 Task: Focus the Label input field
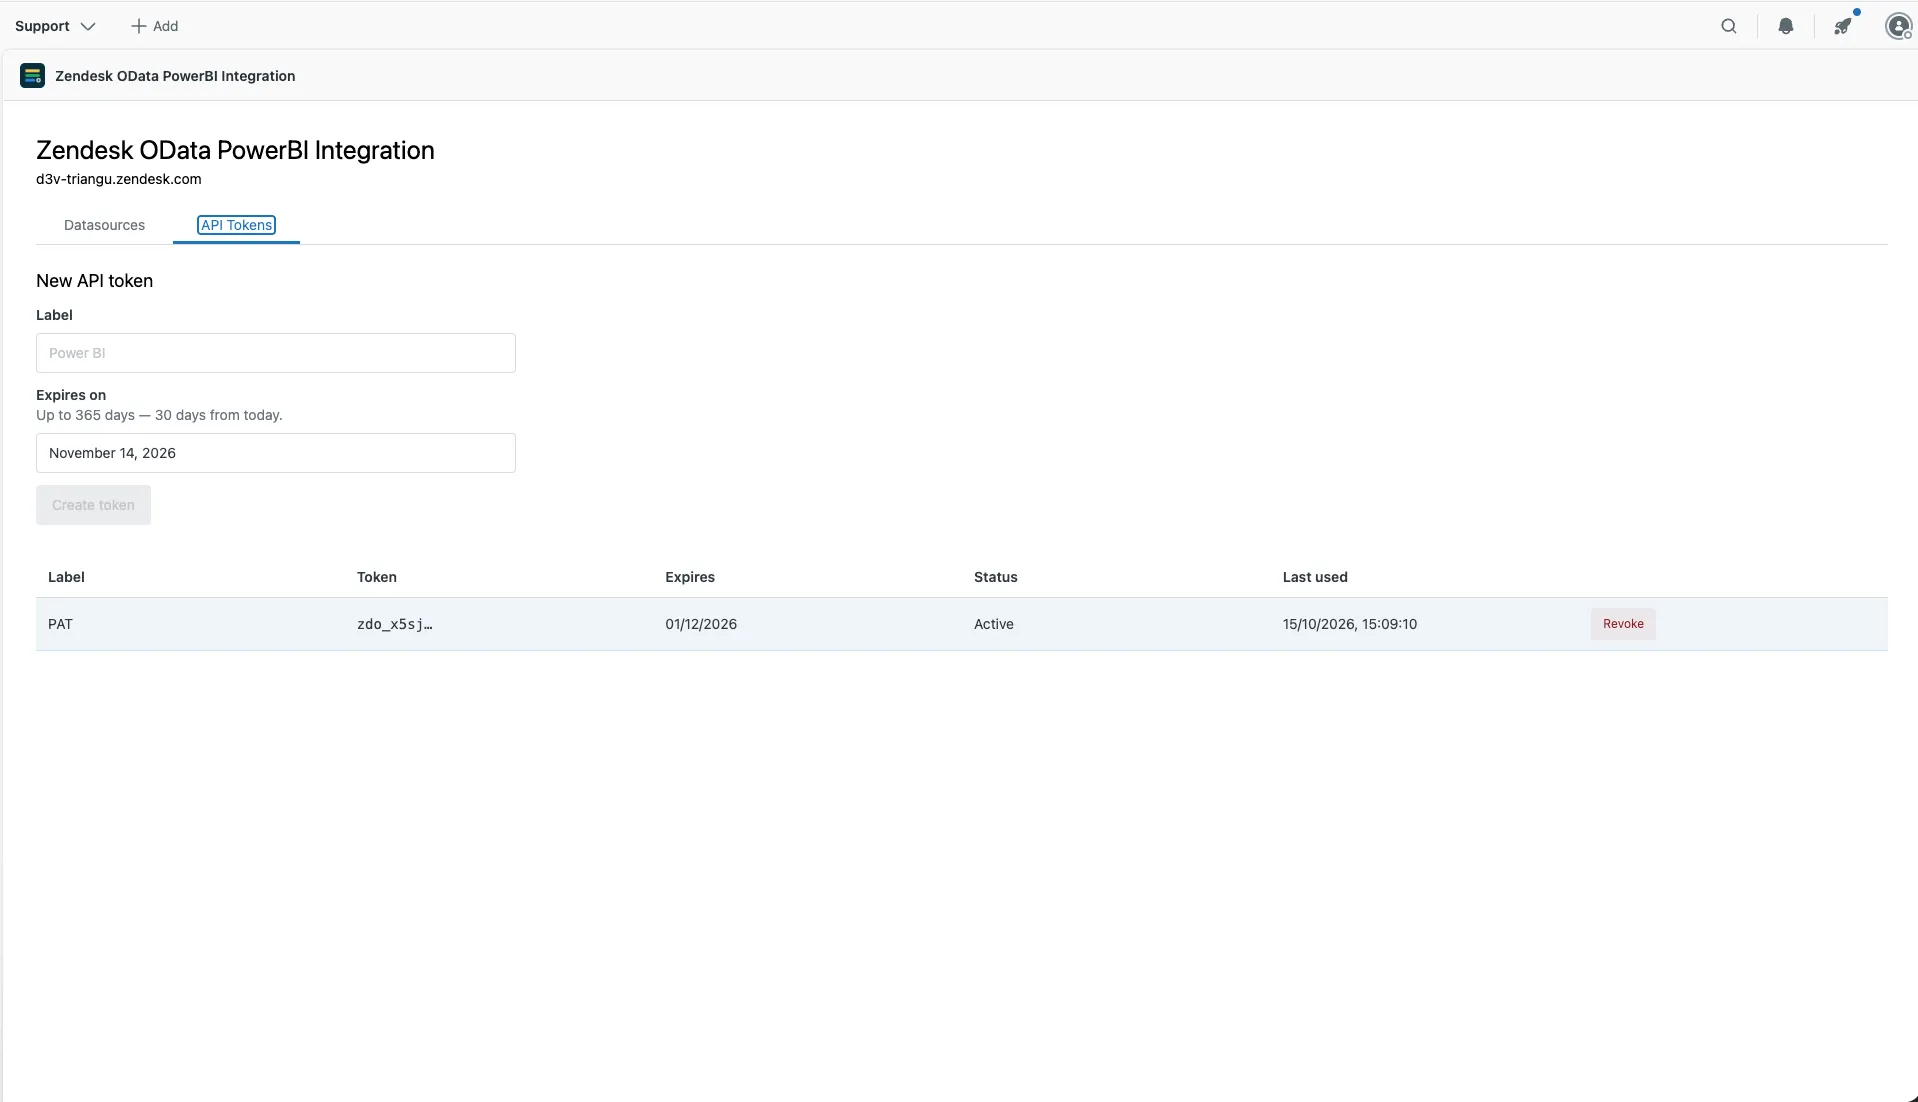coord(276,353)
